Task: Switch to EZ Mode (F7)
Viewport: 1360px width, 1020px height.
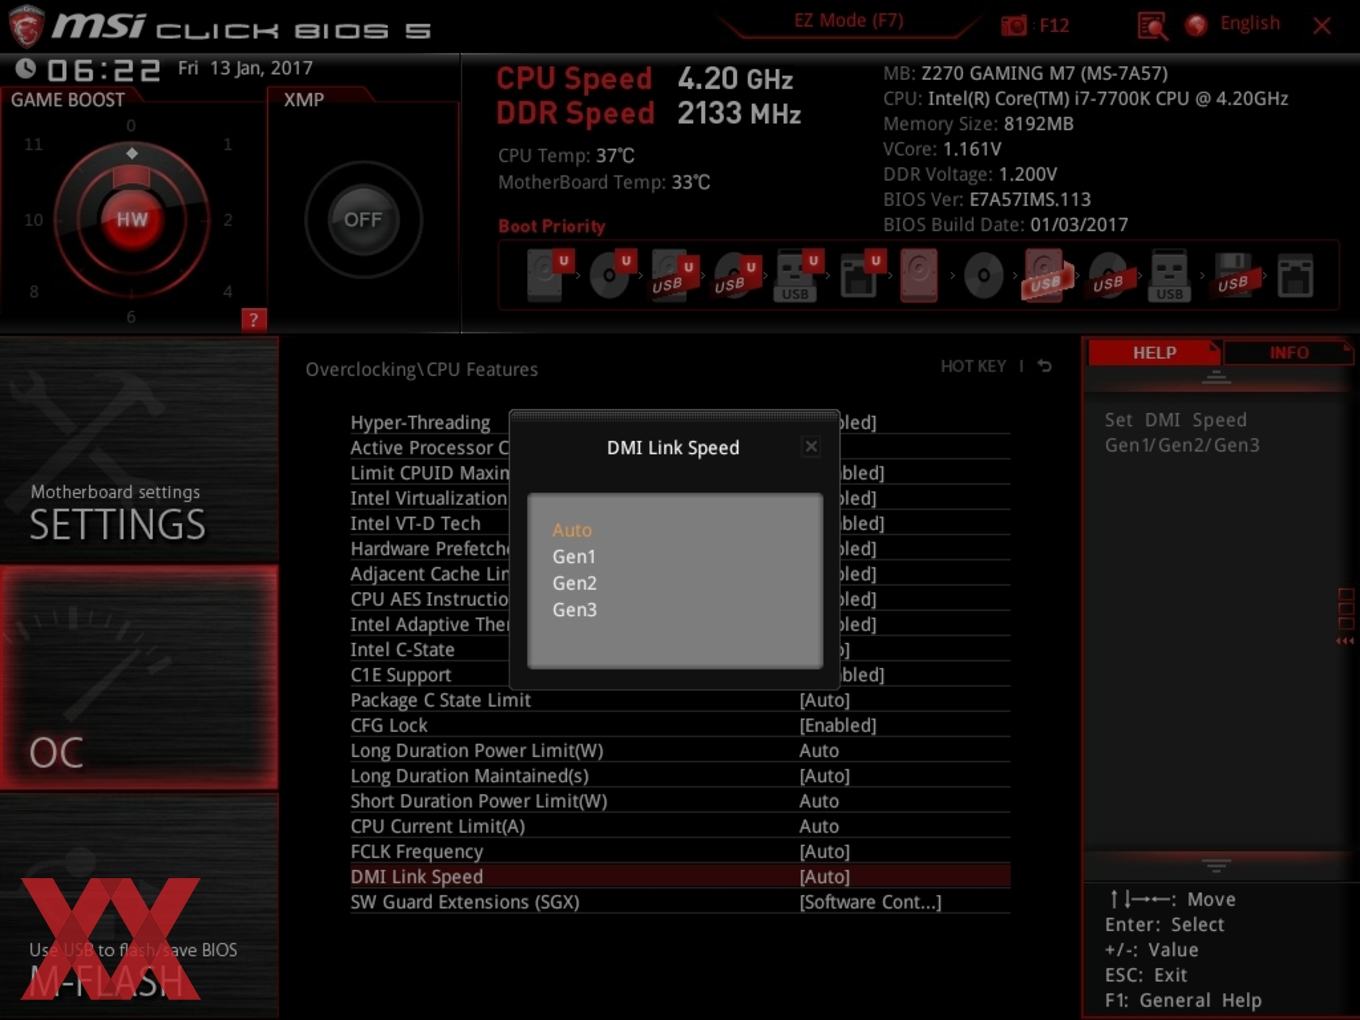Action: pyautogui.click(x=848, y=20)
